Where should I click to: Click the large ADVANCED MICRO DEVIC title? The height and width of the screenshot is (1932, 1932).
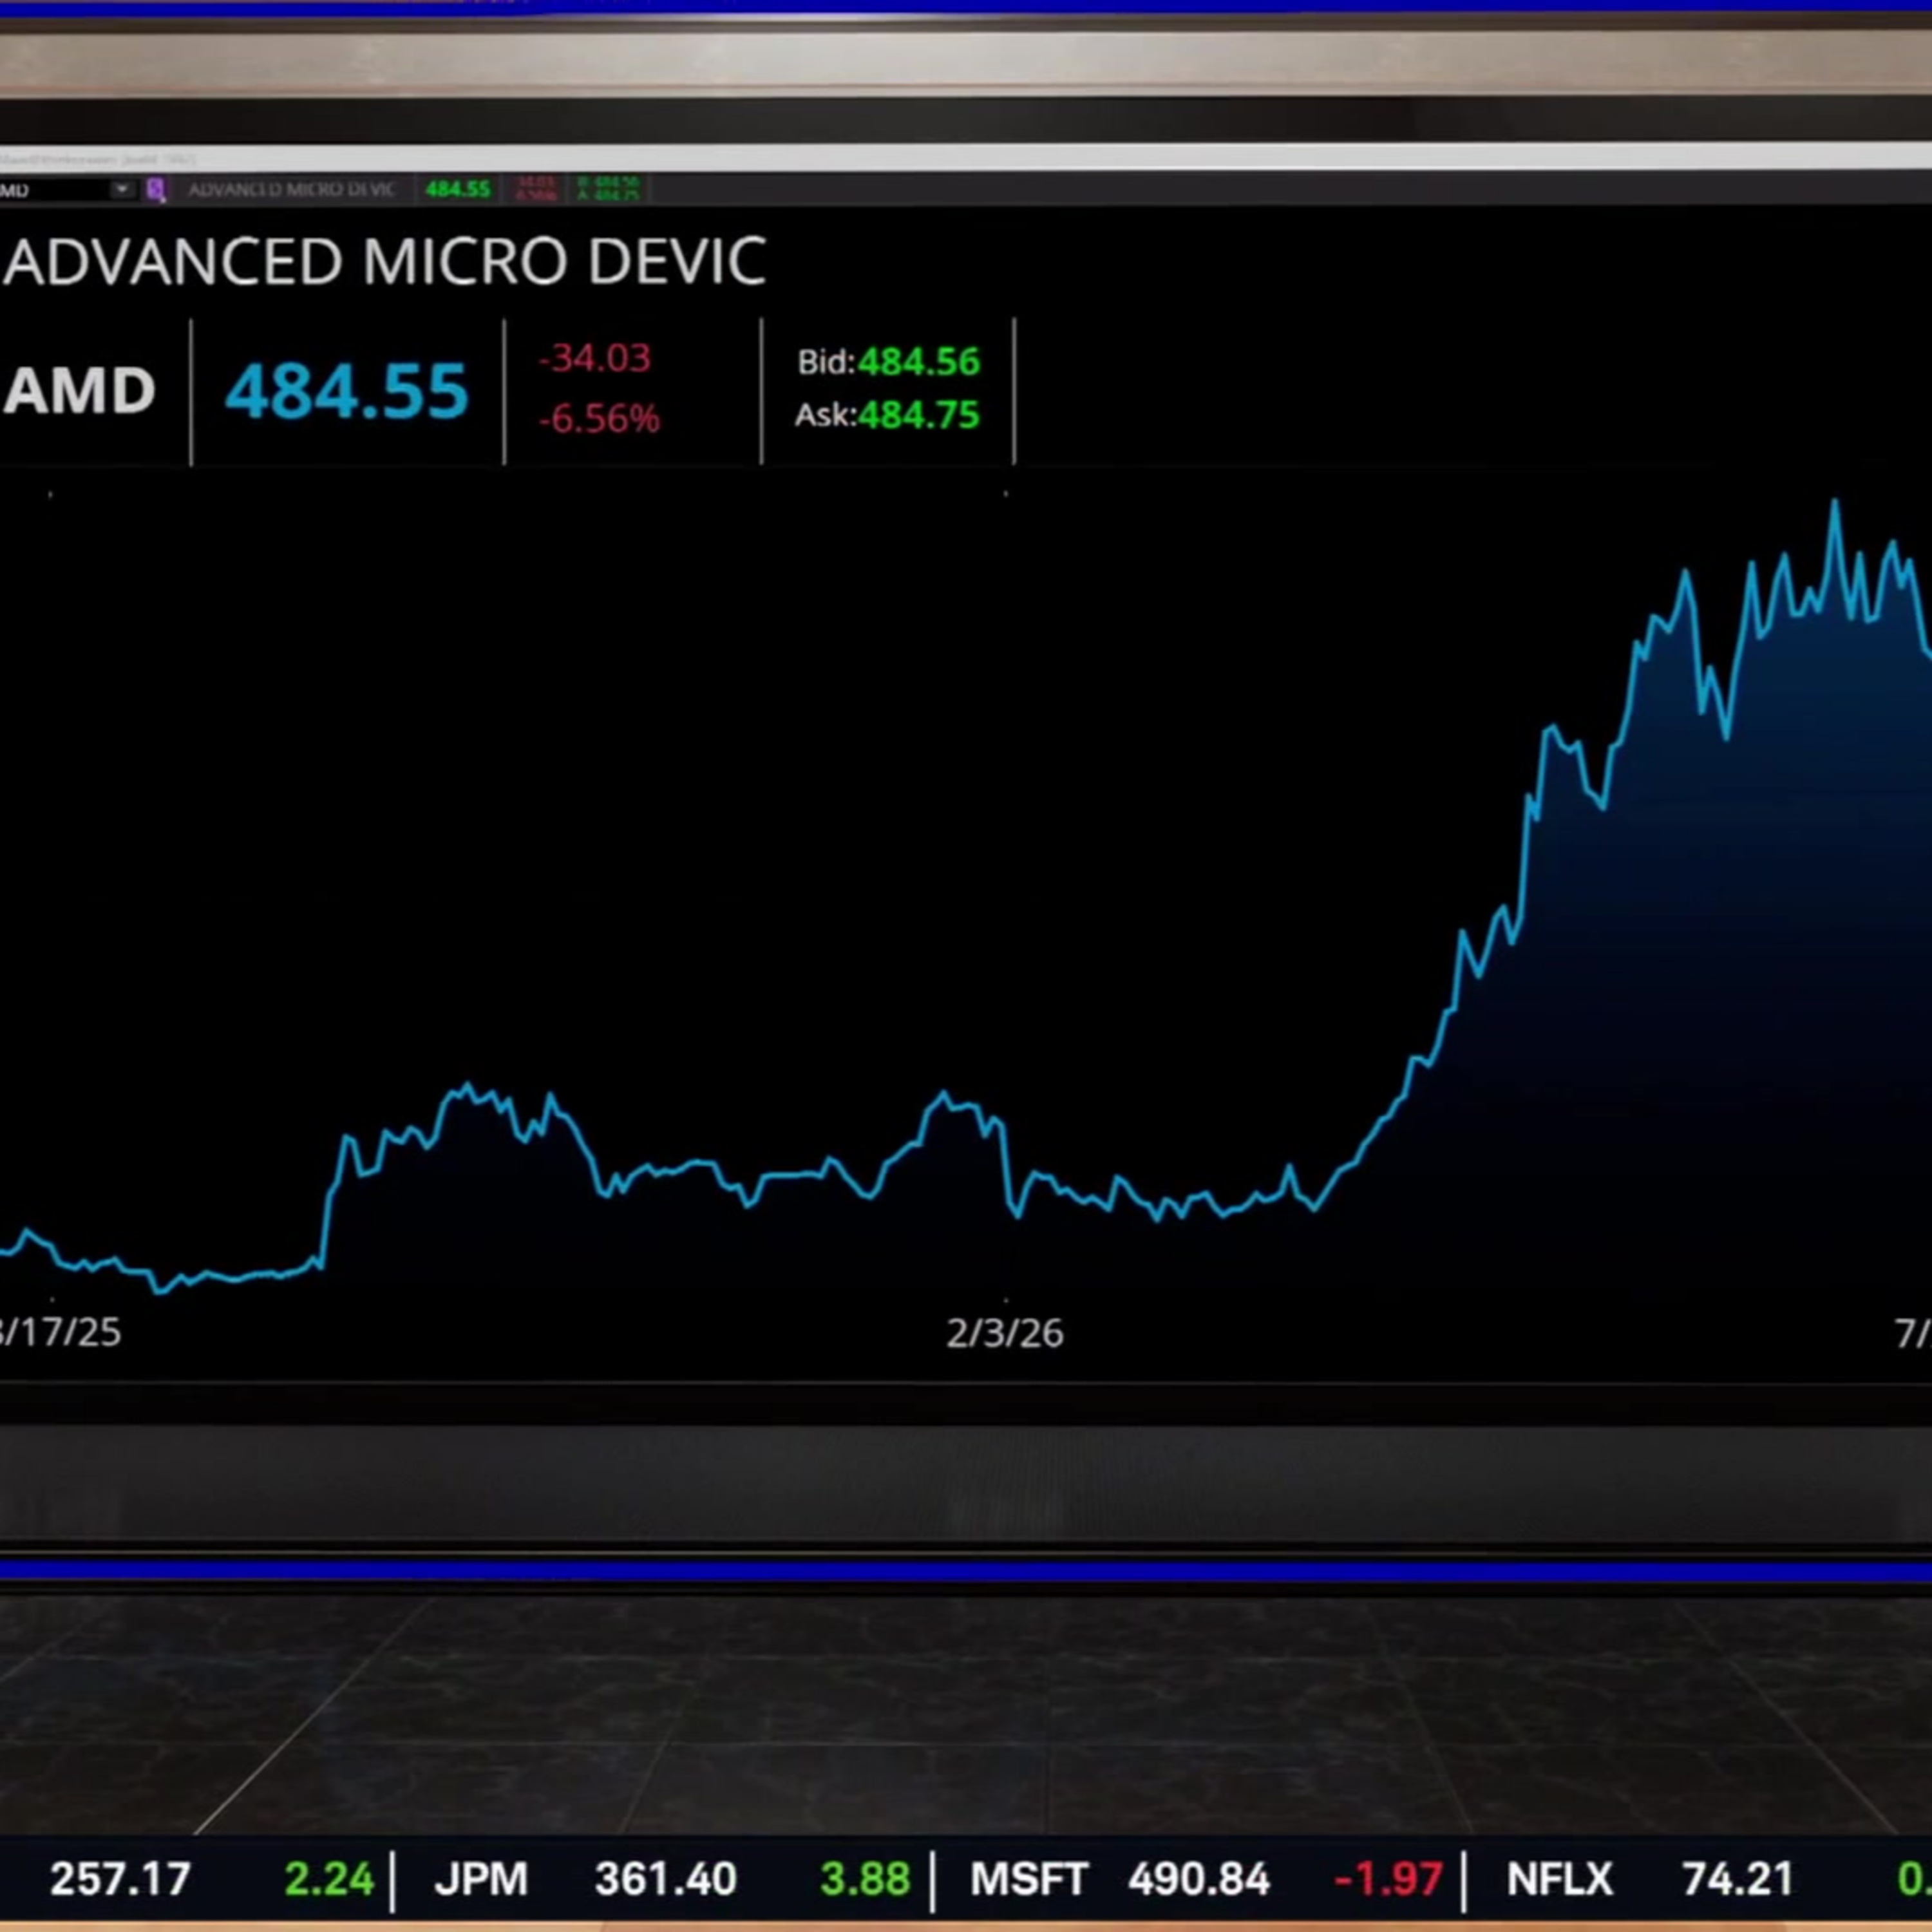click(x=385, y=261)
